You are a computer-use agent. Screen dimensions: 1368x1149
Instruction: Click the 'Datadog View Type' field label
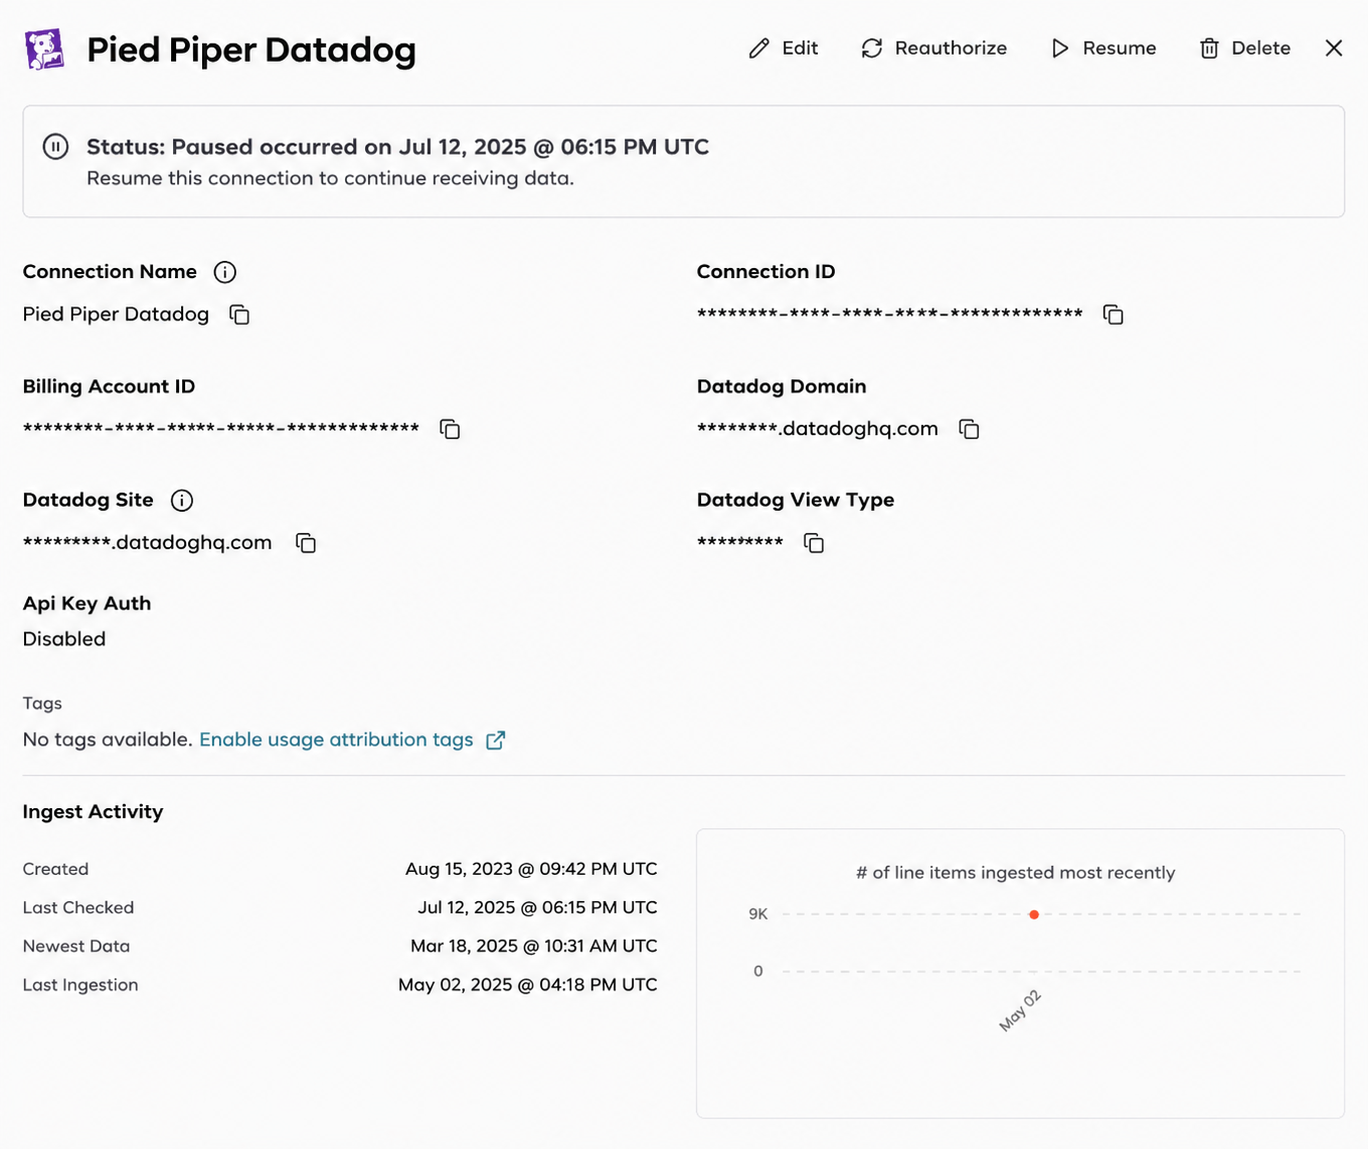click(796, 500)
